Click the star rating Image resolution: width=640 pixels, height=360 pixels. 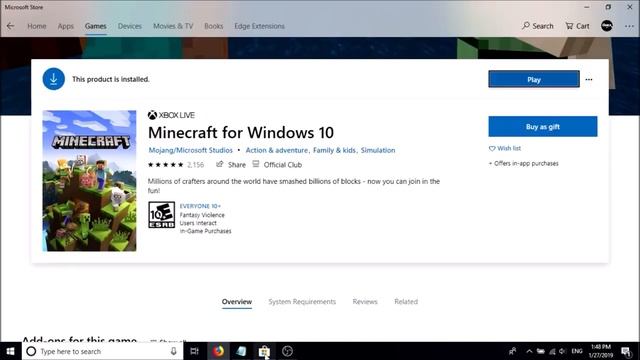(x=166, y=165)
